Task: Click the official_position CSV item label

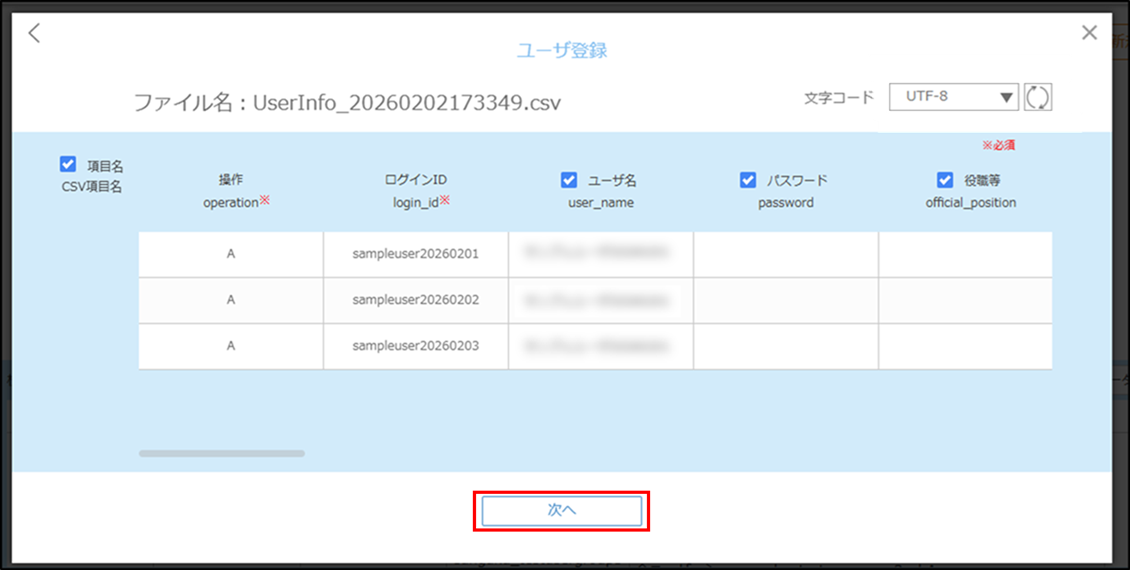Action: coord(971,203)
